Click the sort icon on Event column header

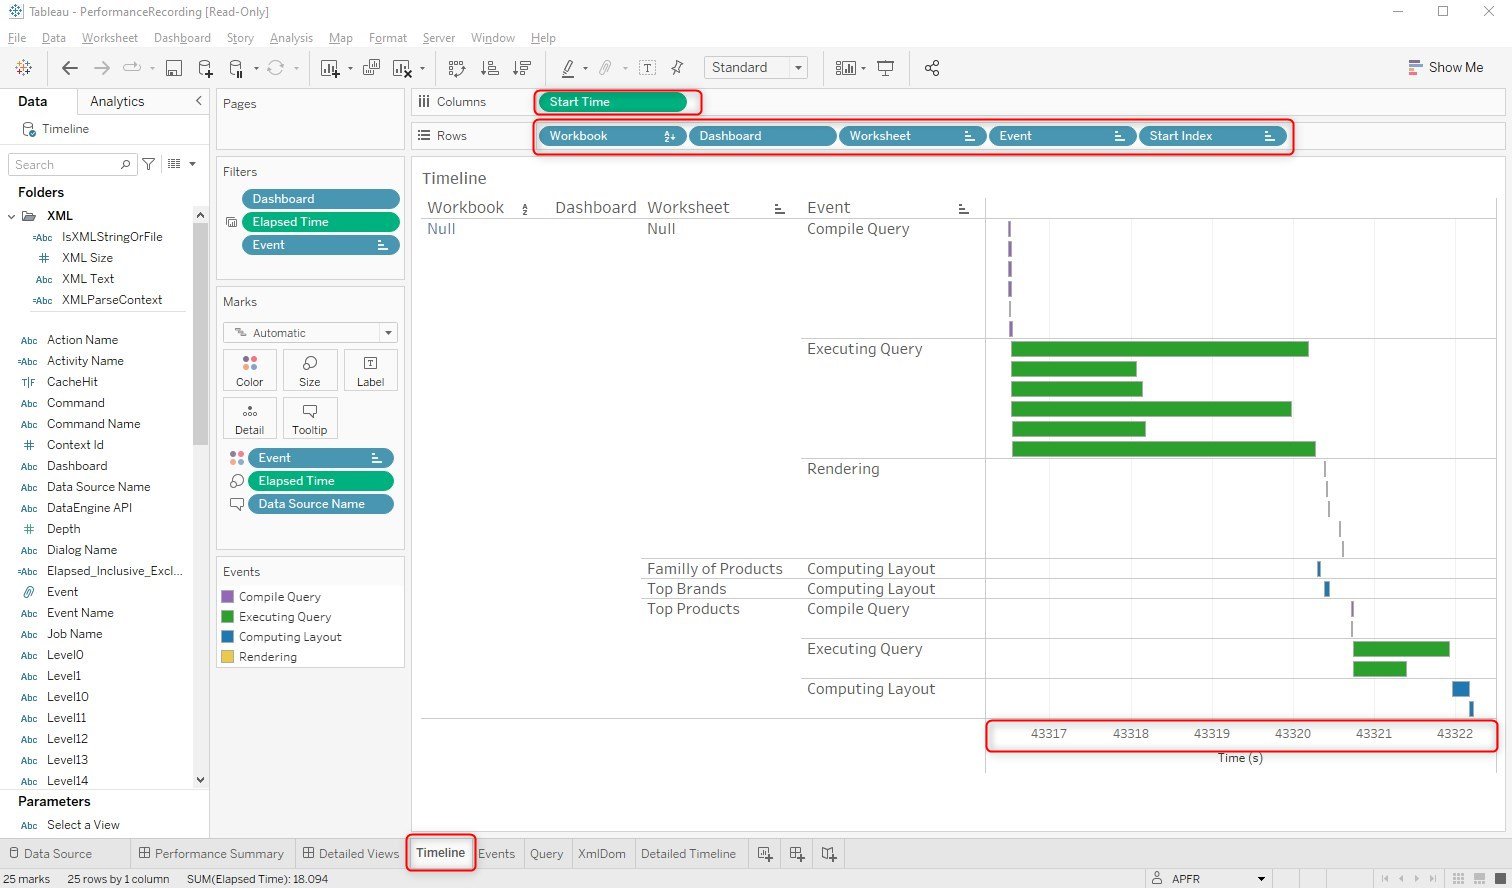[963, 208]
